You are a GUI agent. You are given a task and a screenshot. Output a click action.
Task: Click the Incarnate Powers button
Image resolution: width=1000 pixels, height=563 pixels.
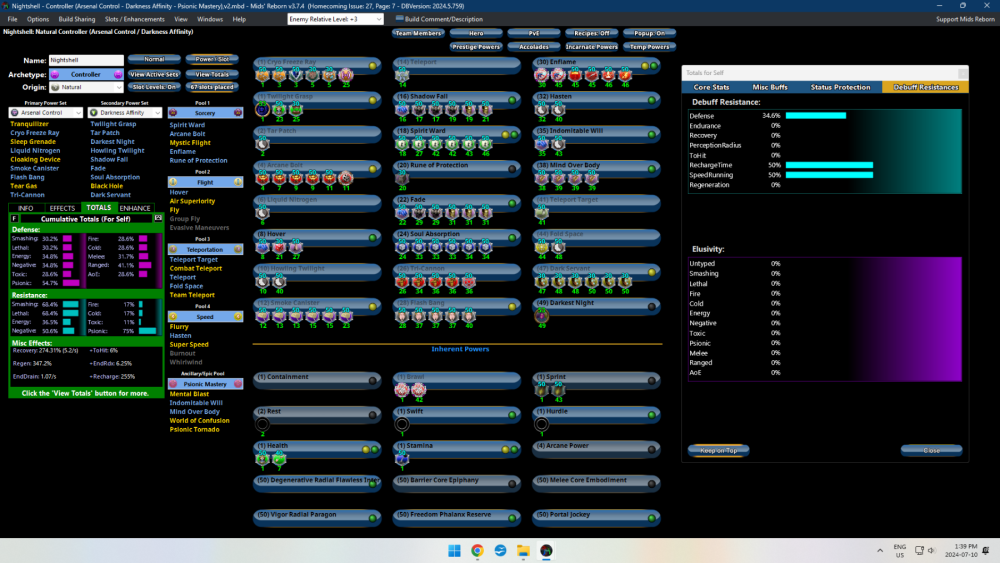591,47
